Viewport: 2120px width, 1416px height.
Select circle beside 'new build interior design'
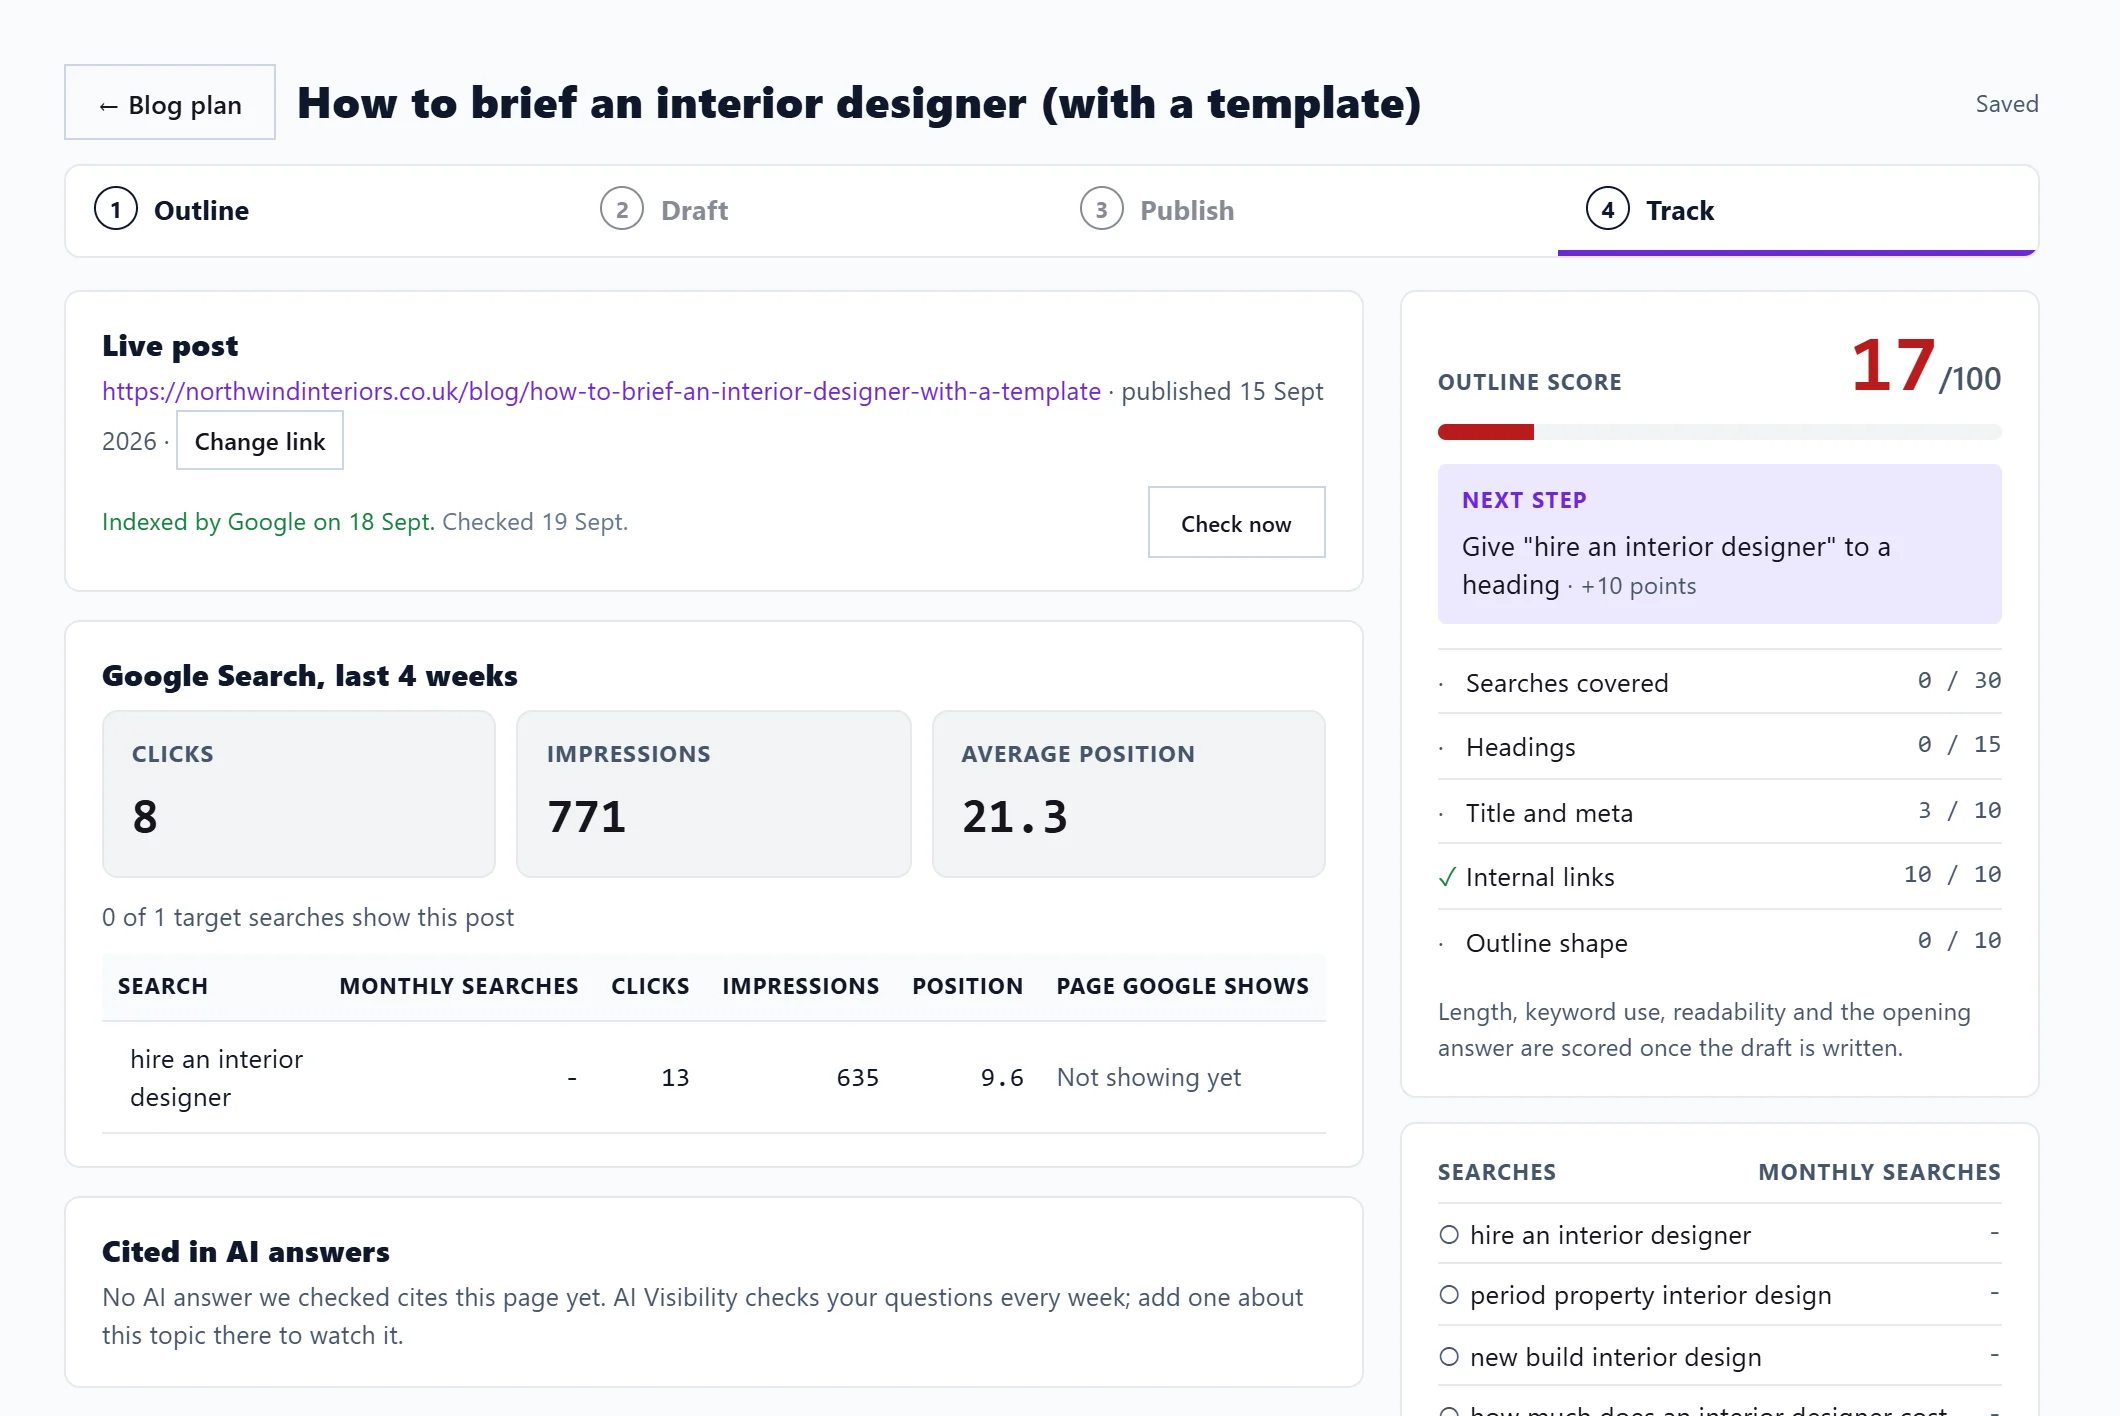tap(1449, 1357)
